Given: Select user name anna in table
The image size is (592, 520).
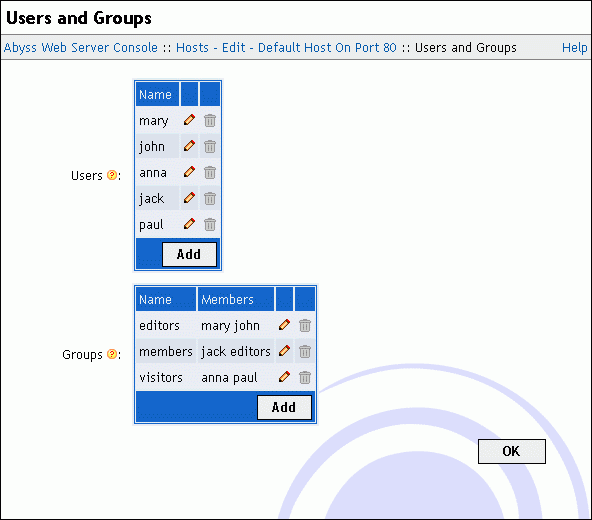Looking at the screenshot, I should pyautogui.click(x=153, y=173).
